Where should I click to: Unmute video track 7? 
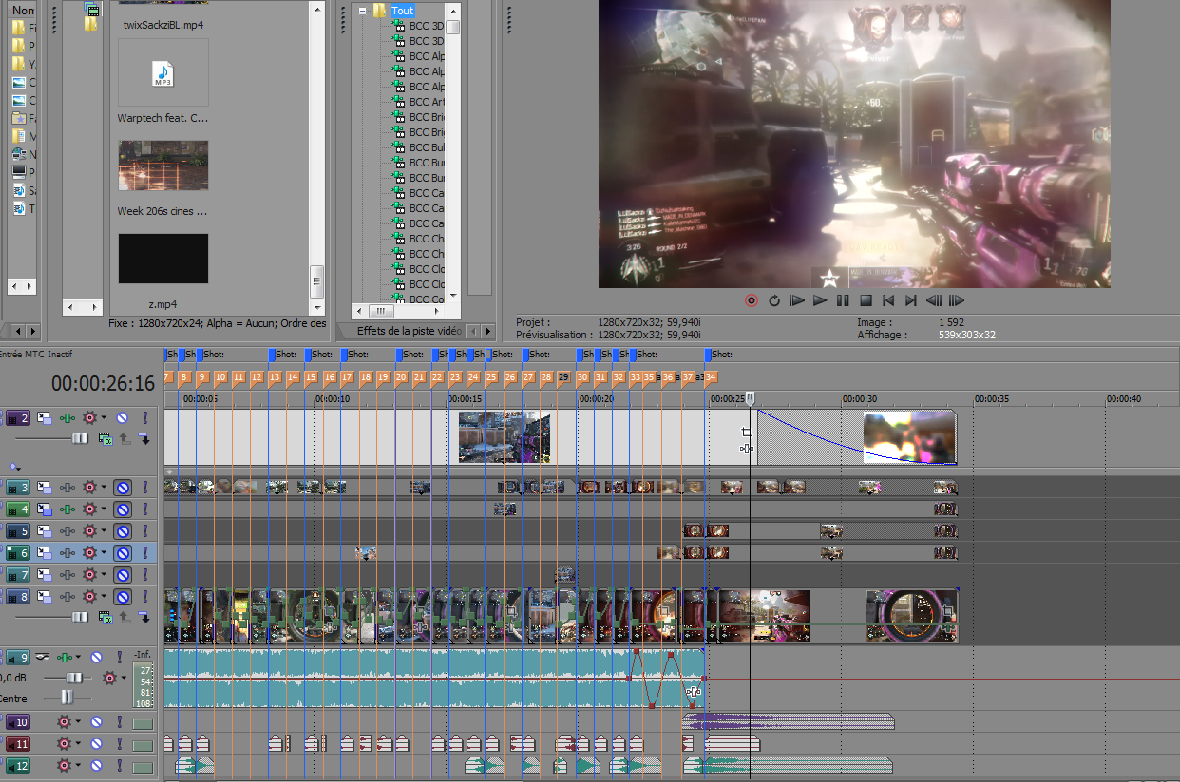[122, 575]
